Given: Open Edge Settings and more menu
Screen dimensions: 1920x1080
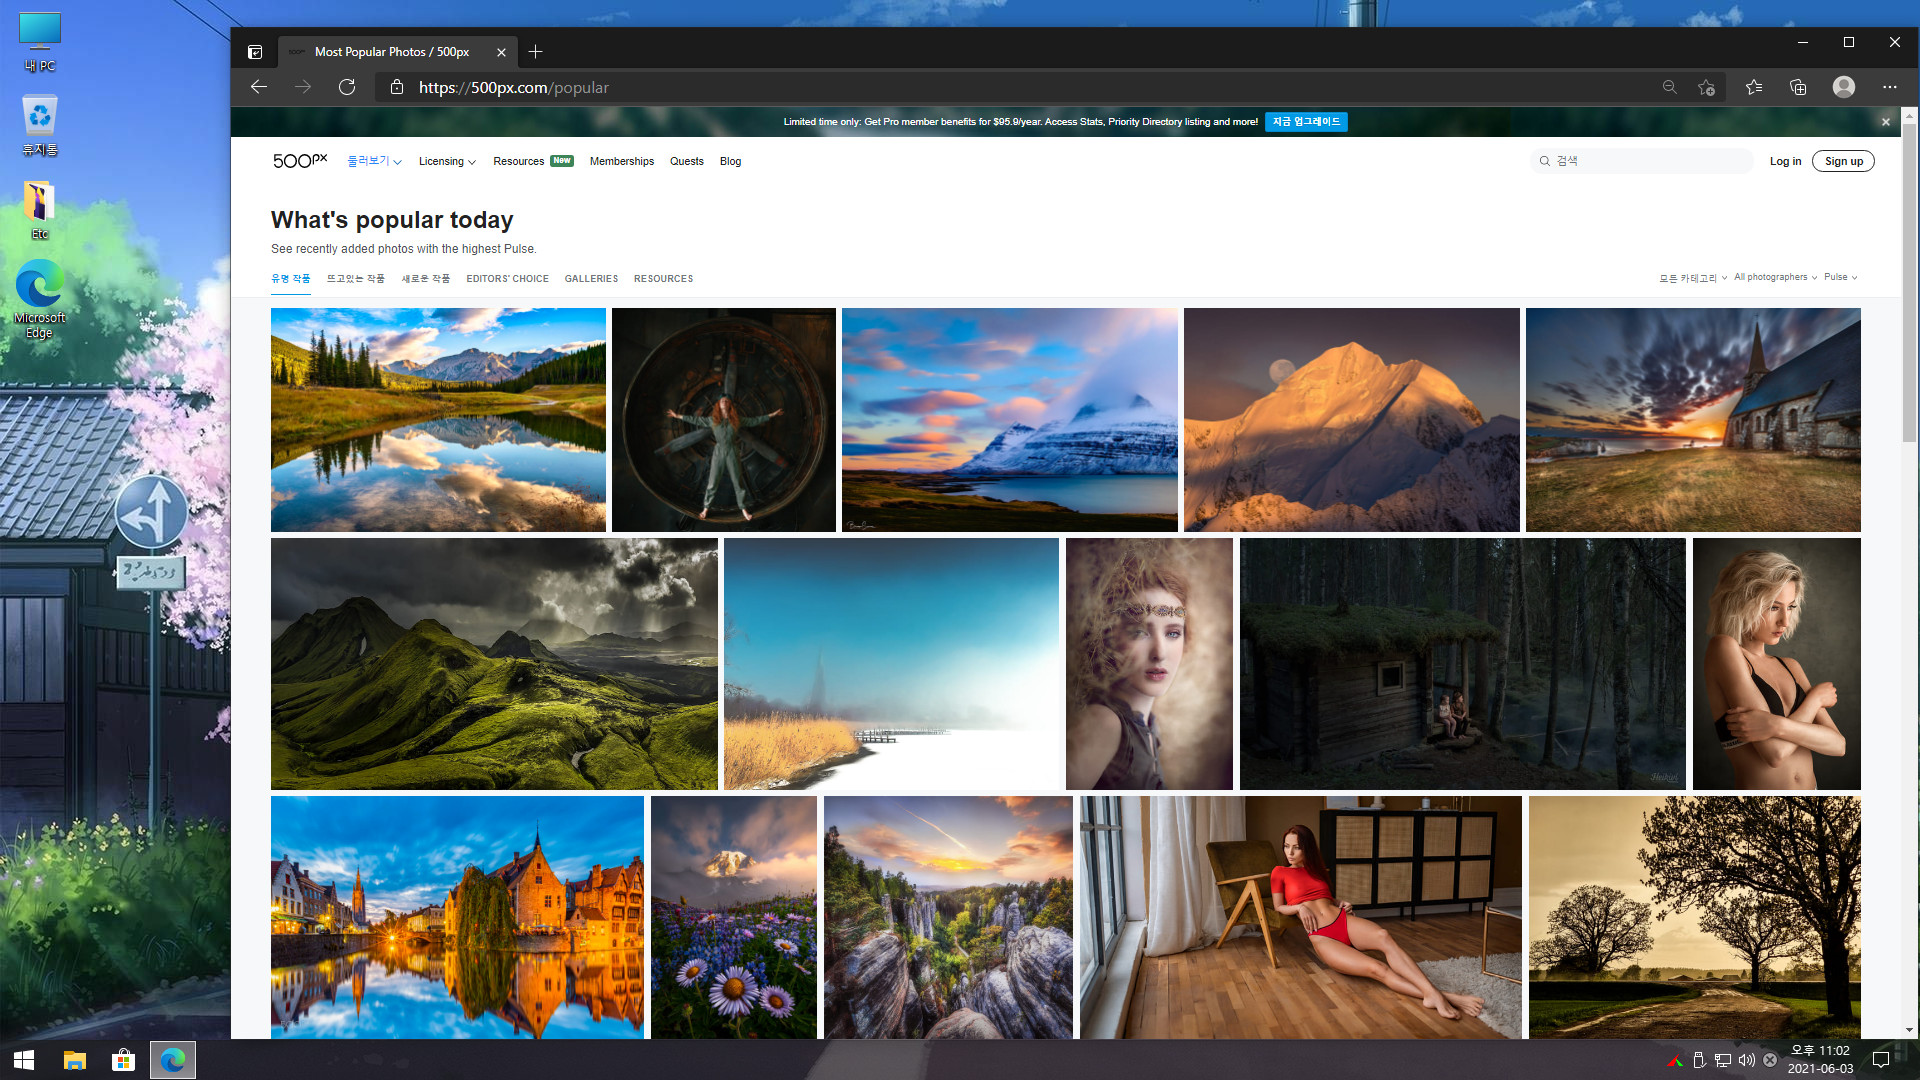Looking at the screenshot, I should [x=1889, y=87].
